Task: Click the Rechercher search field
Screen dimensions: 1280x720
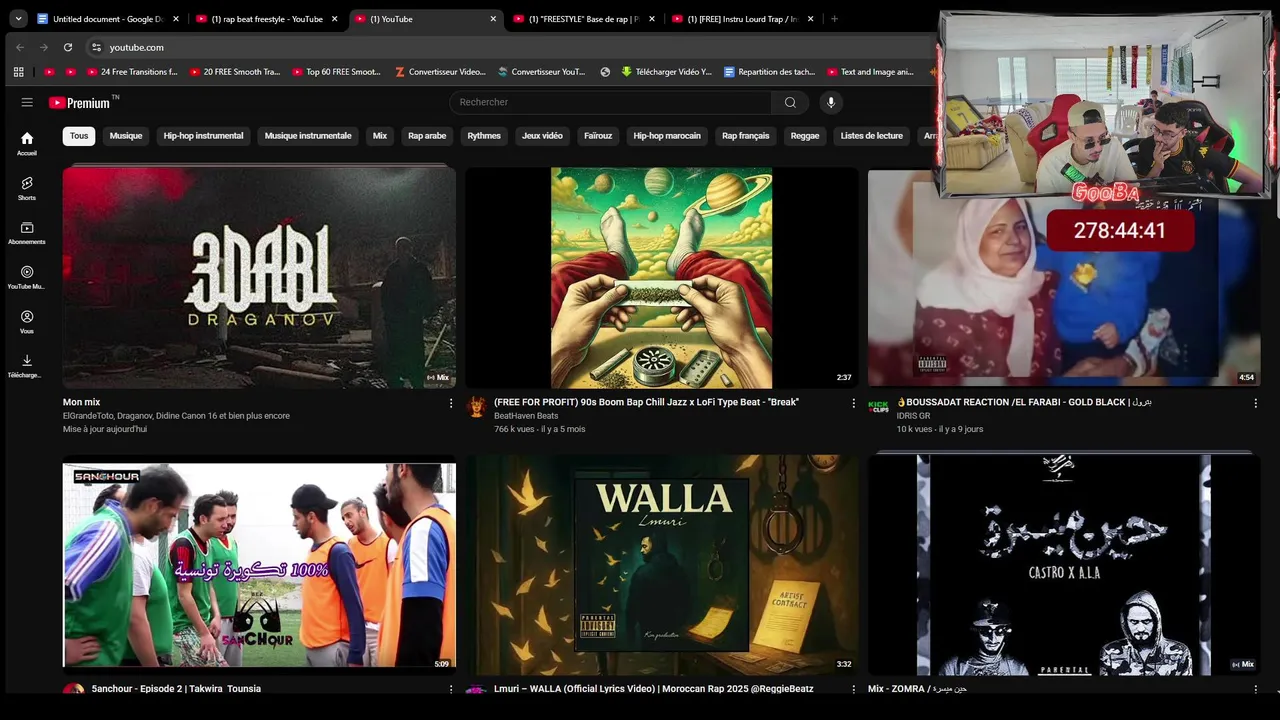Action: (610, 102)
